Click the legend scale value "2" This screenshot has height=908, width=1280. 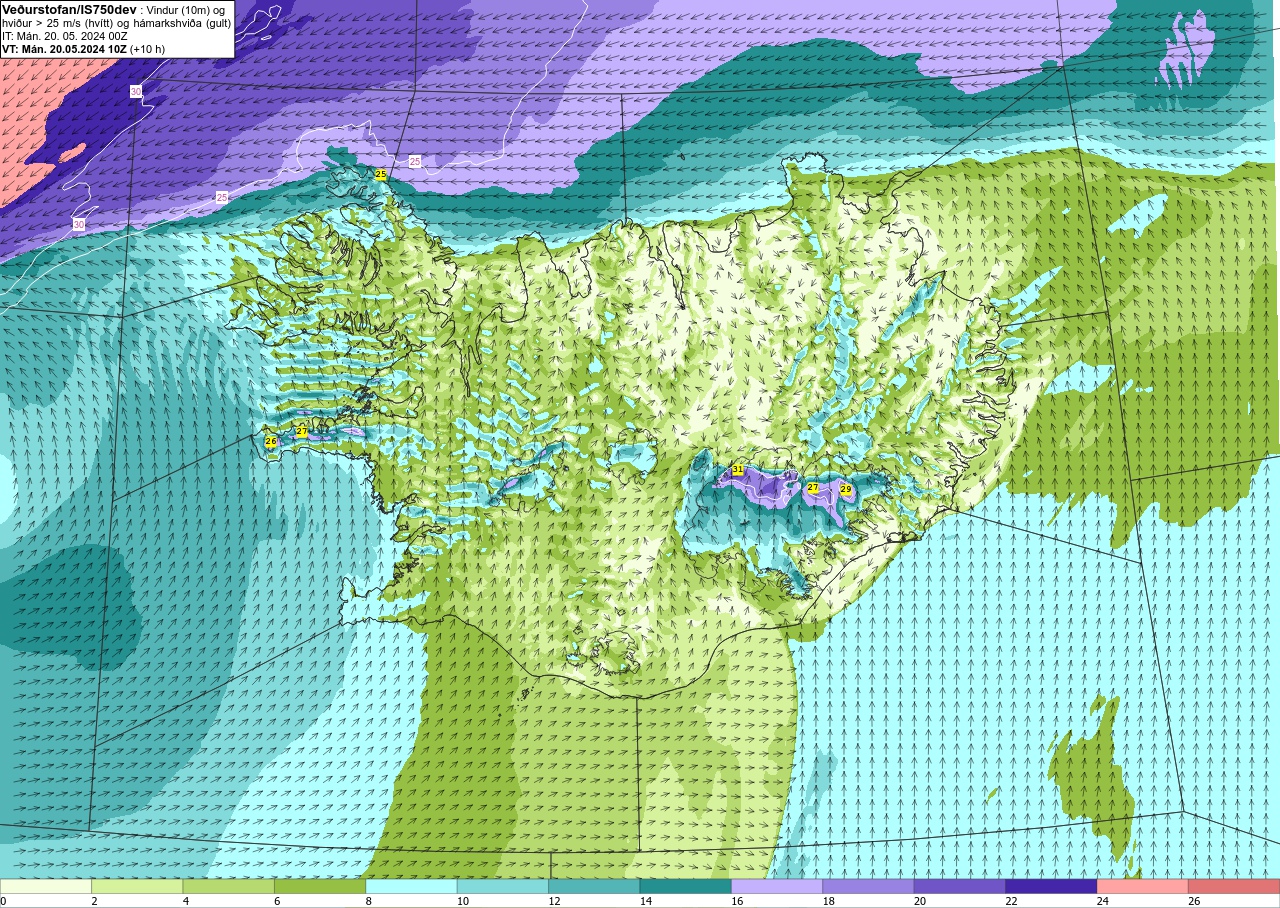click(92, 901)
